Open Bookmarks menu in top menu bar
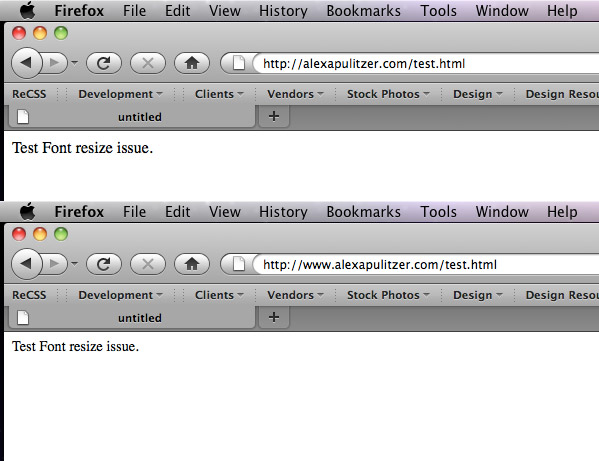599x461 pixels. pyautogui.click(x=363, y=11)
